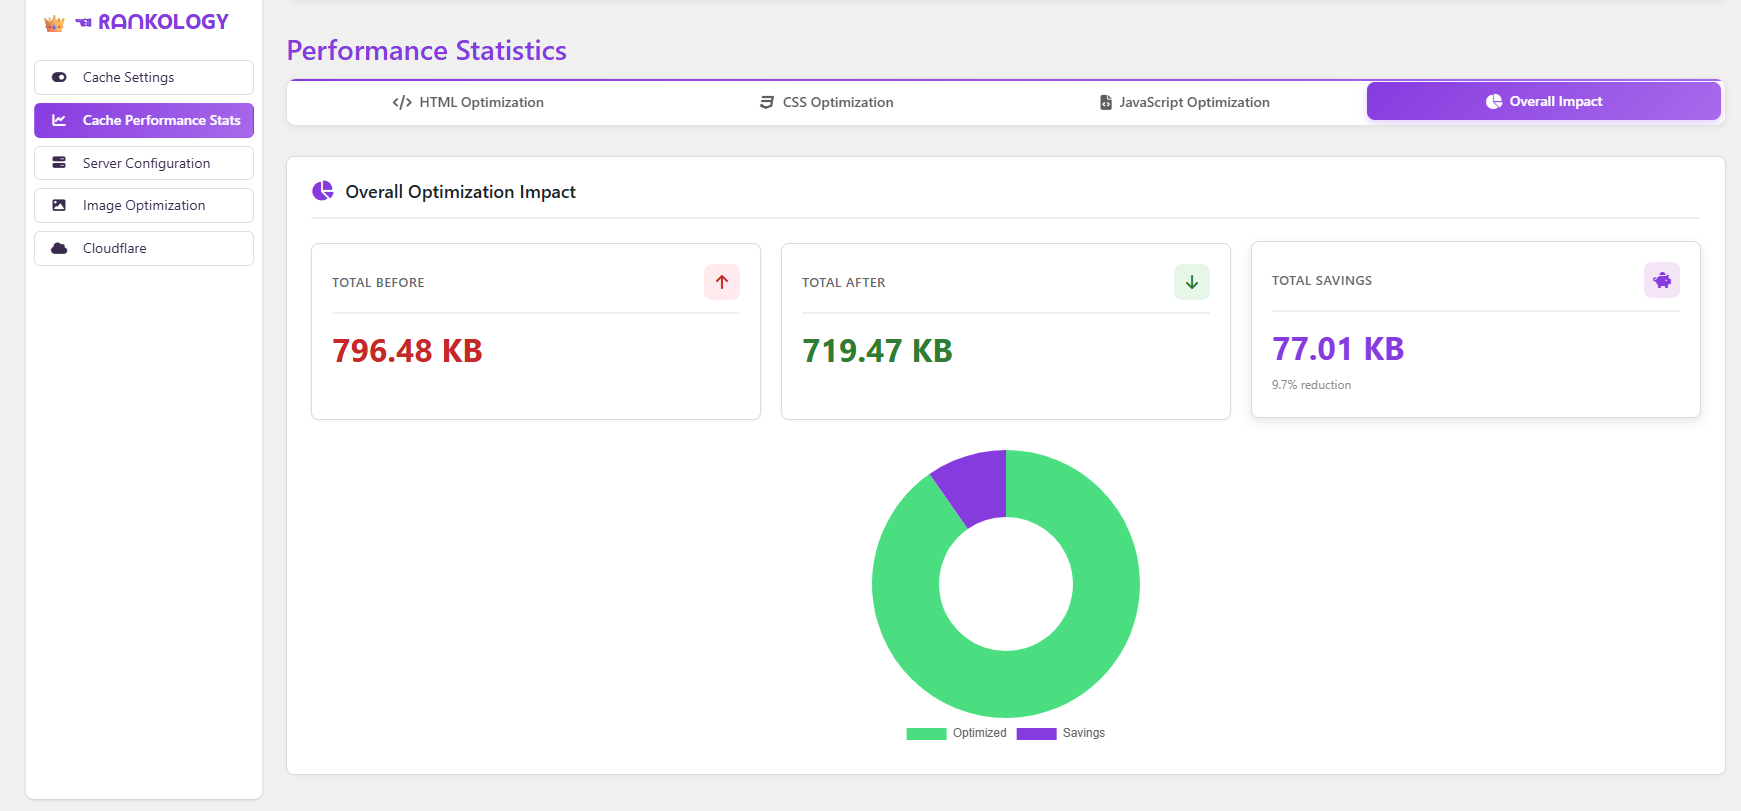Click the purple piggy bank savings icon
Viewport: 1741px width, 811px height.
pyautogui.click(x=1661, y=280)
